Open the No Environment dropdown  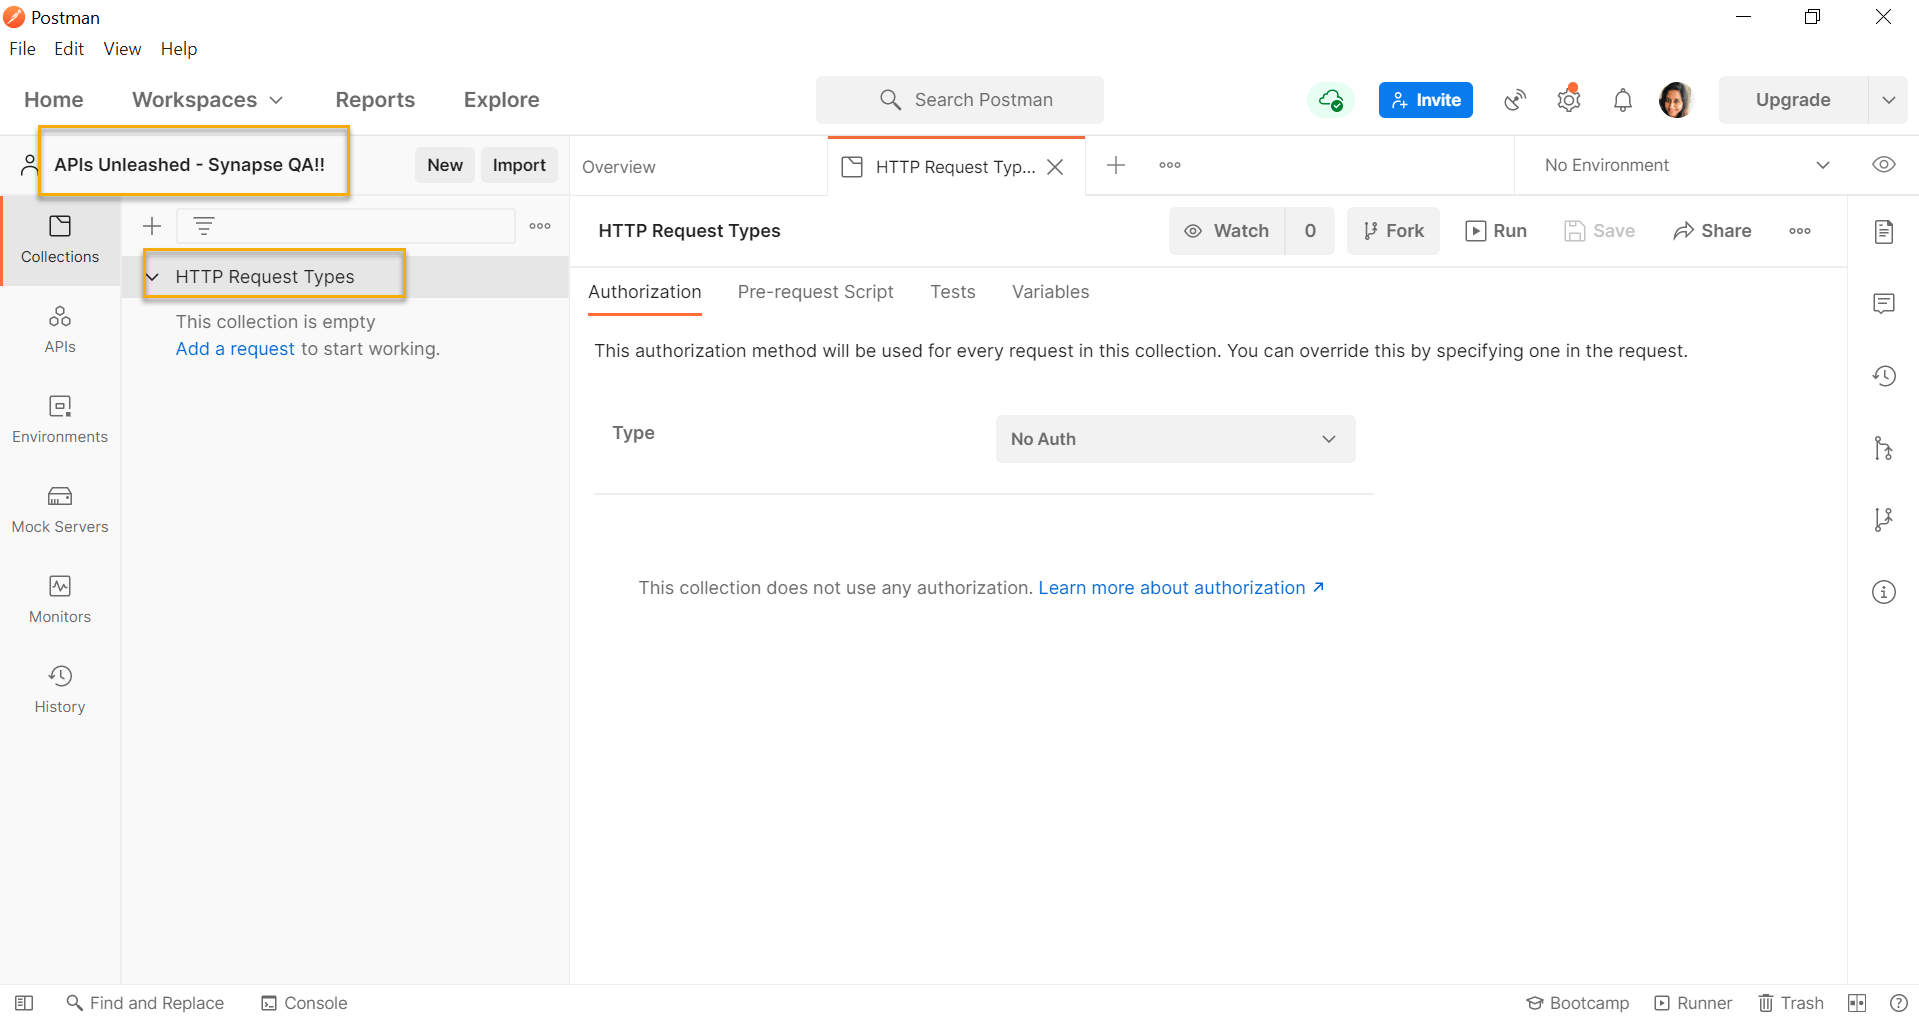tap(1686, 165)
